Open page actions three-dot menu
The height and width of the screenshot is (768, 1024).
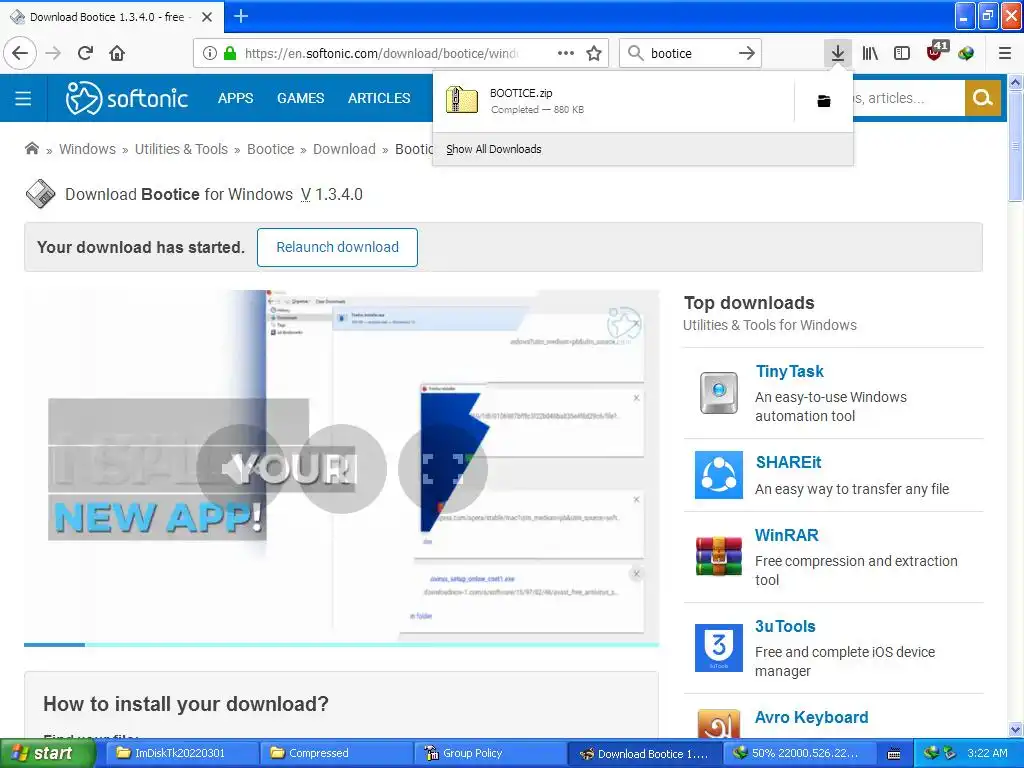pos(566,53)
